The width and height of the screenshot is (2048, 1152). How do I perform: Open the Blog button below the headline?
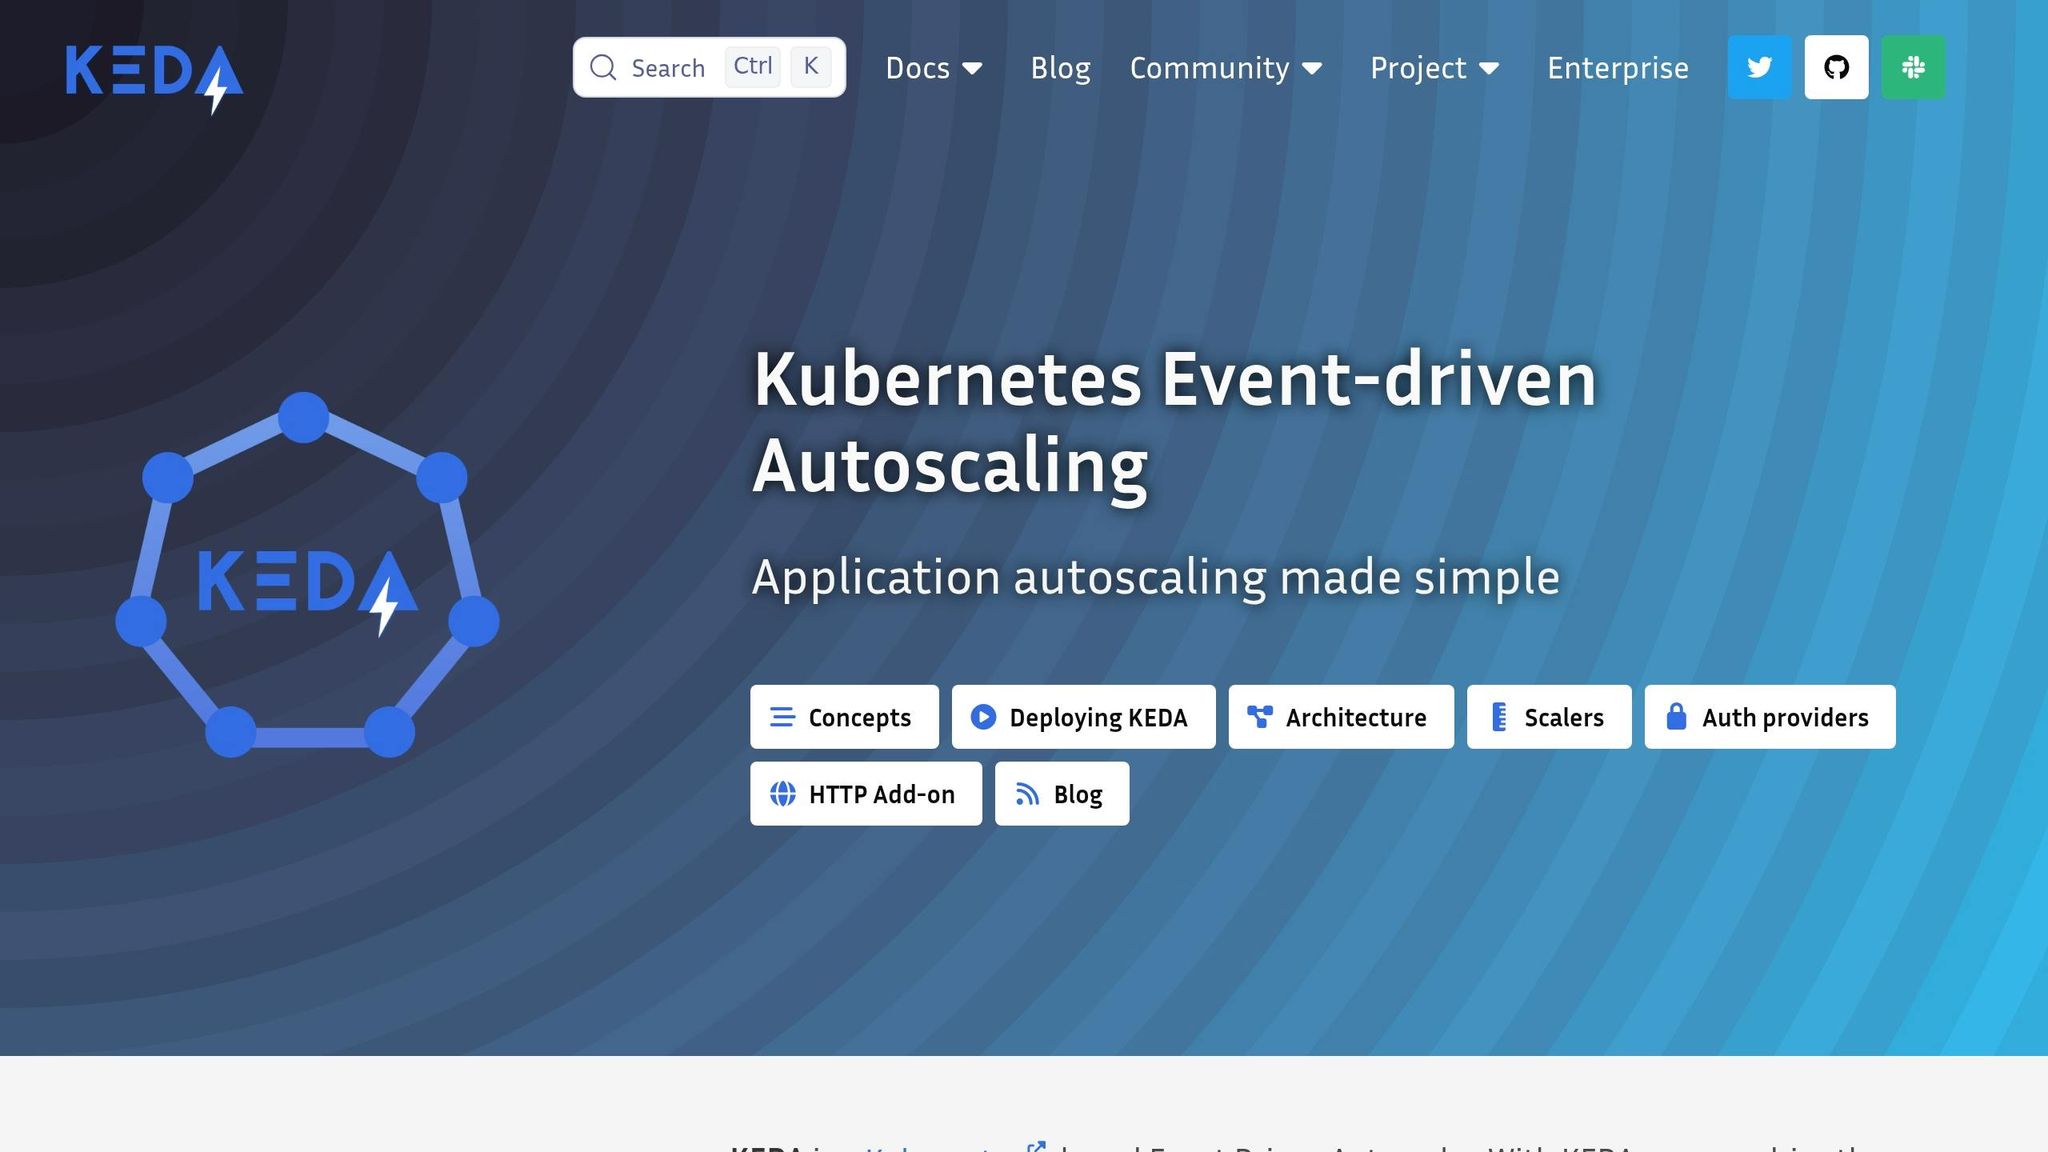pyautogui.click(x=1062, y=794)
